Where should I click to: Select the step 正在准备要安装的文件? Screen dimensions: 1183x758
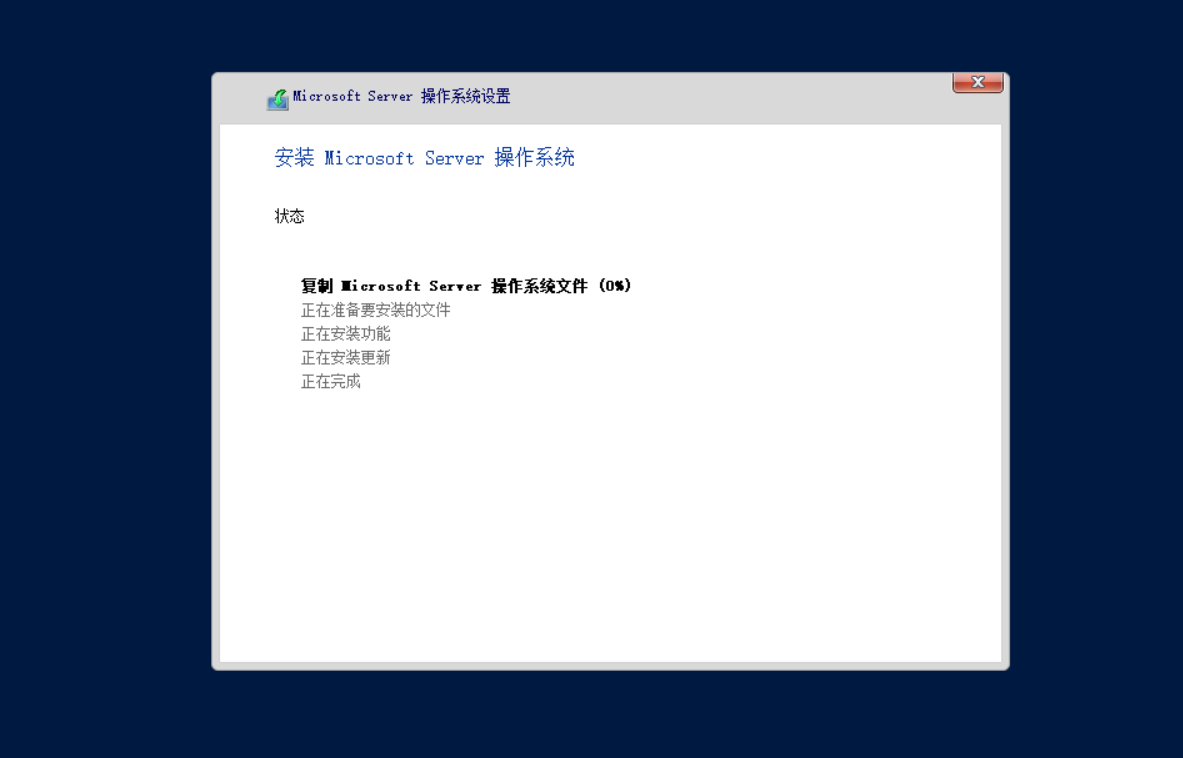pyautogui.click(x=375, y=310)
